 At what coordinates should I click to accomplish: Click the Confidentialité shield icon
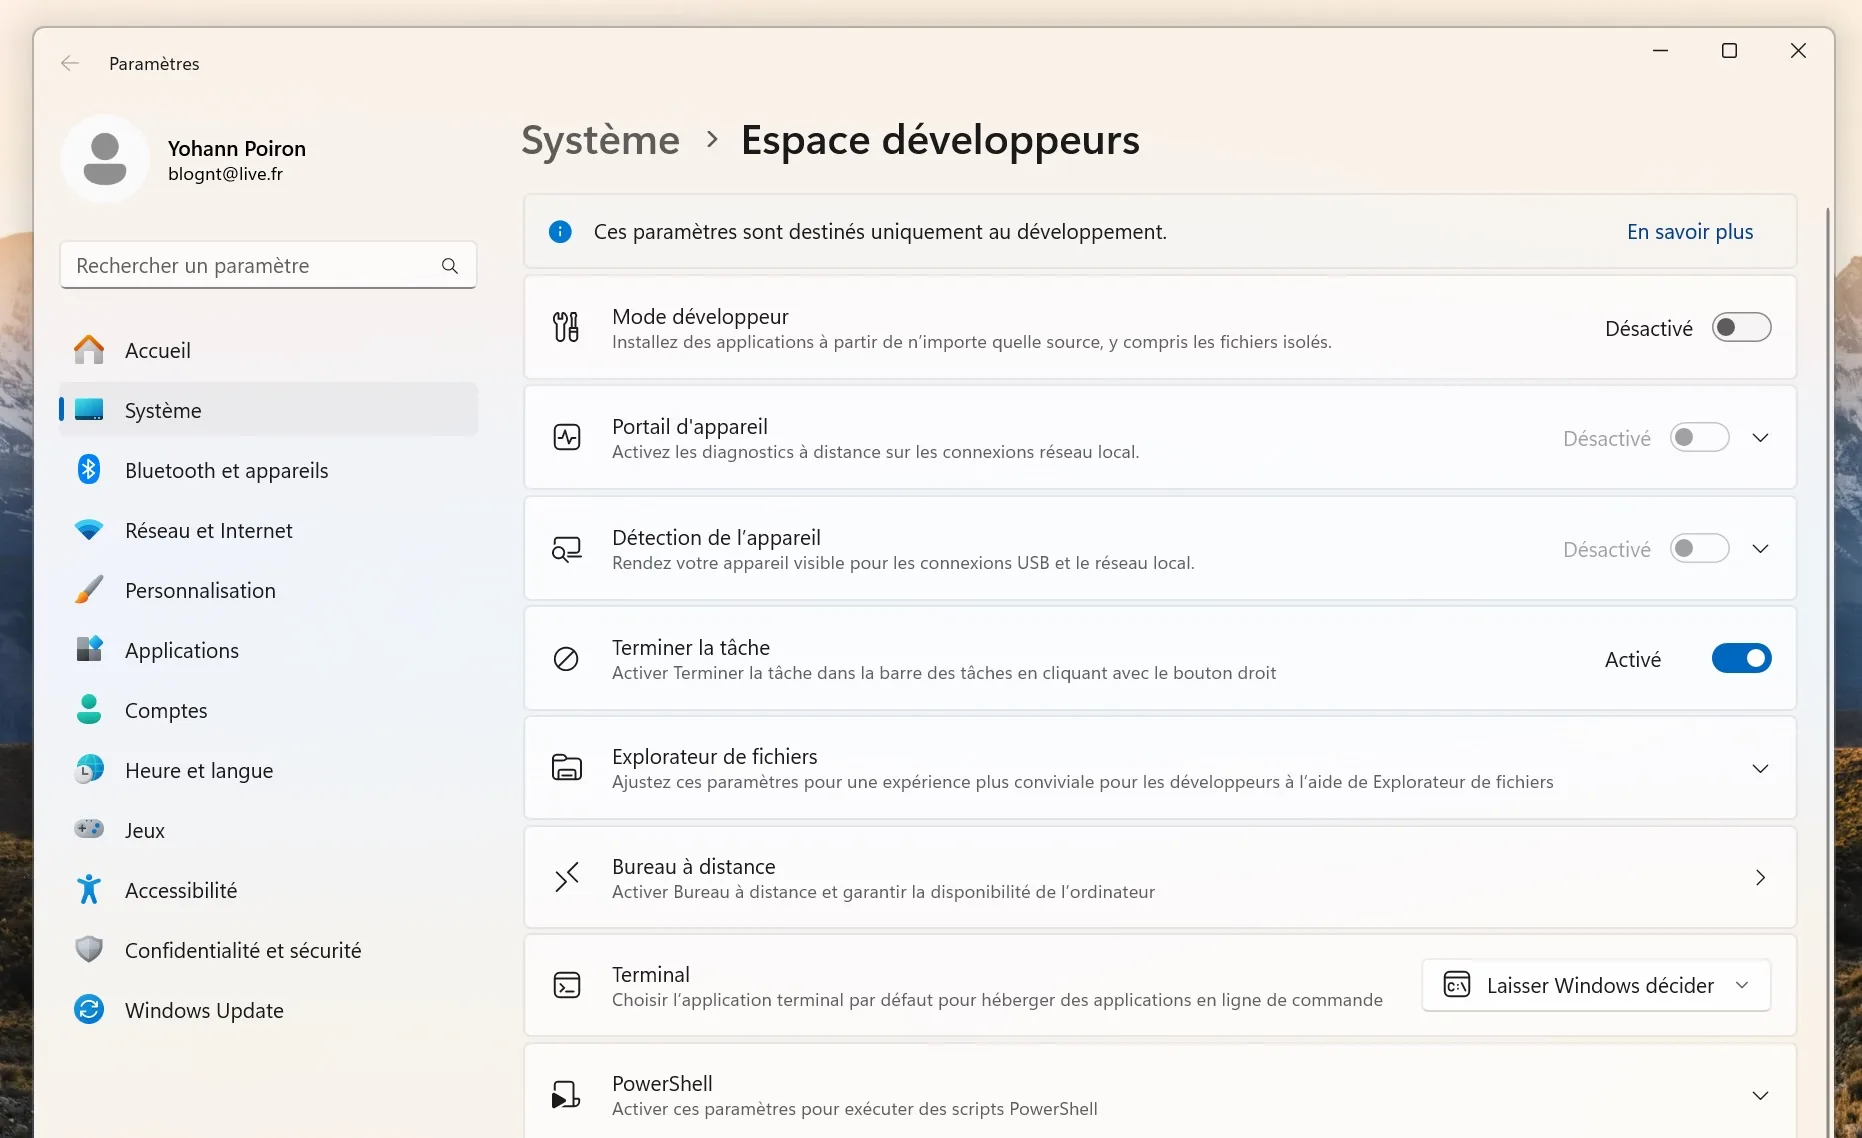[89, 949]
